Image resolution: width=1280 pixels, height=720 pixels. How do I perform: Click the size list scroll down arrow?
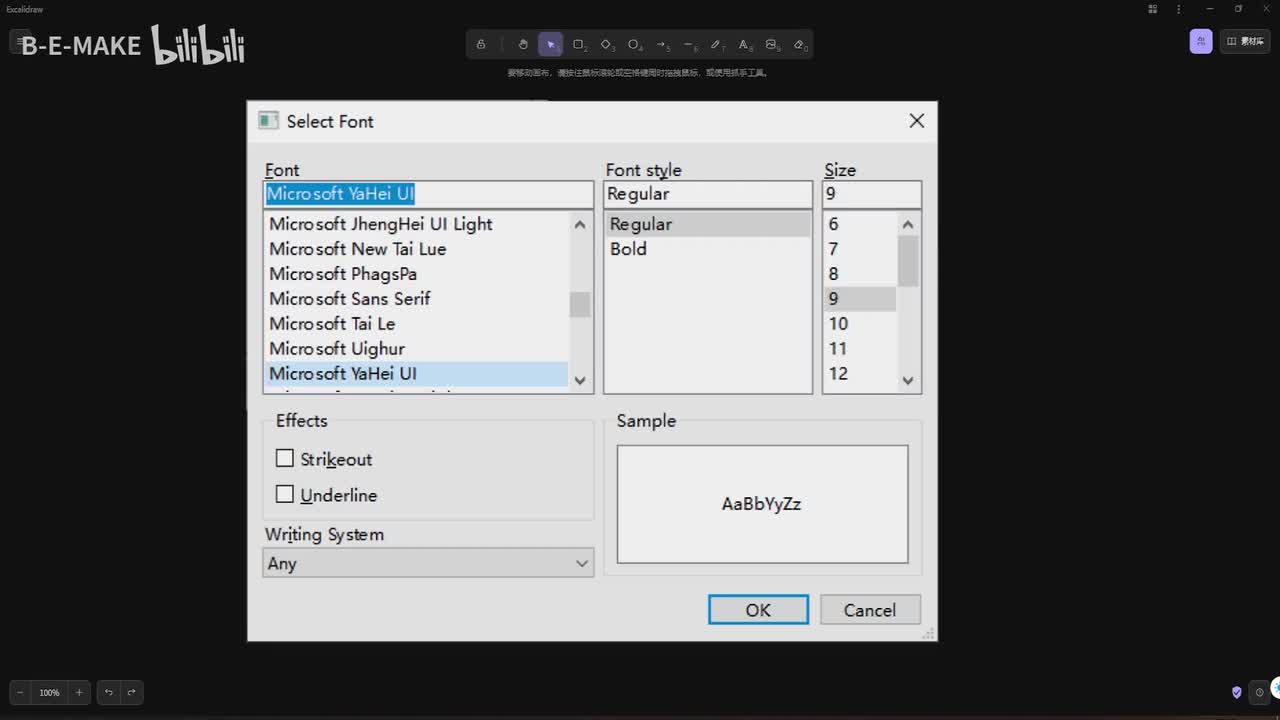coord(908,380)
